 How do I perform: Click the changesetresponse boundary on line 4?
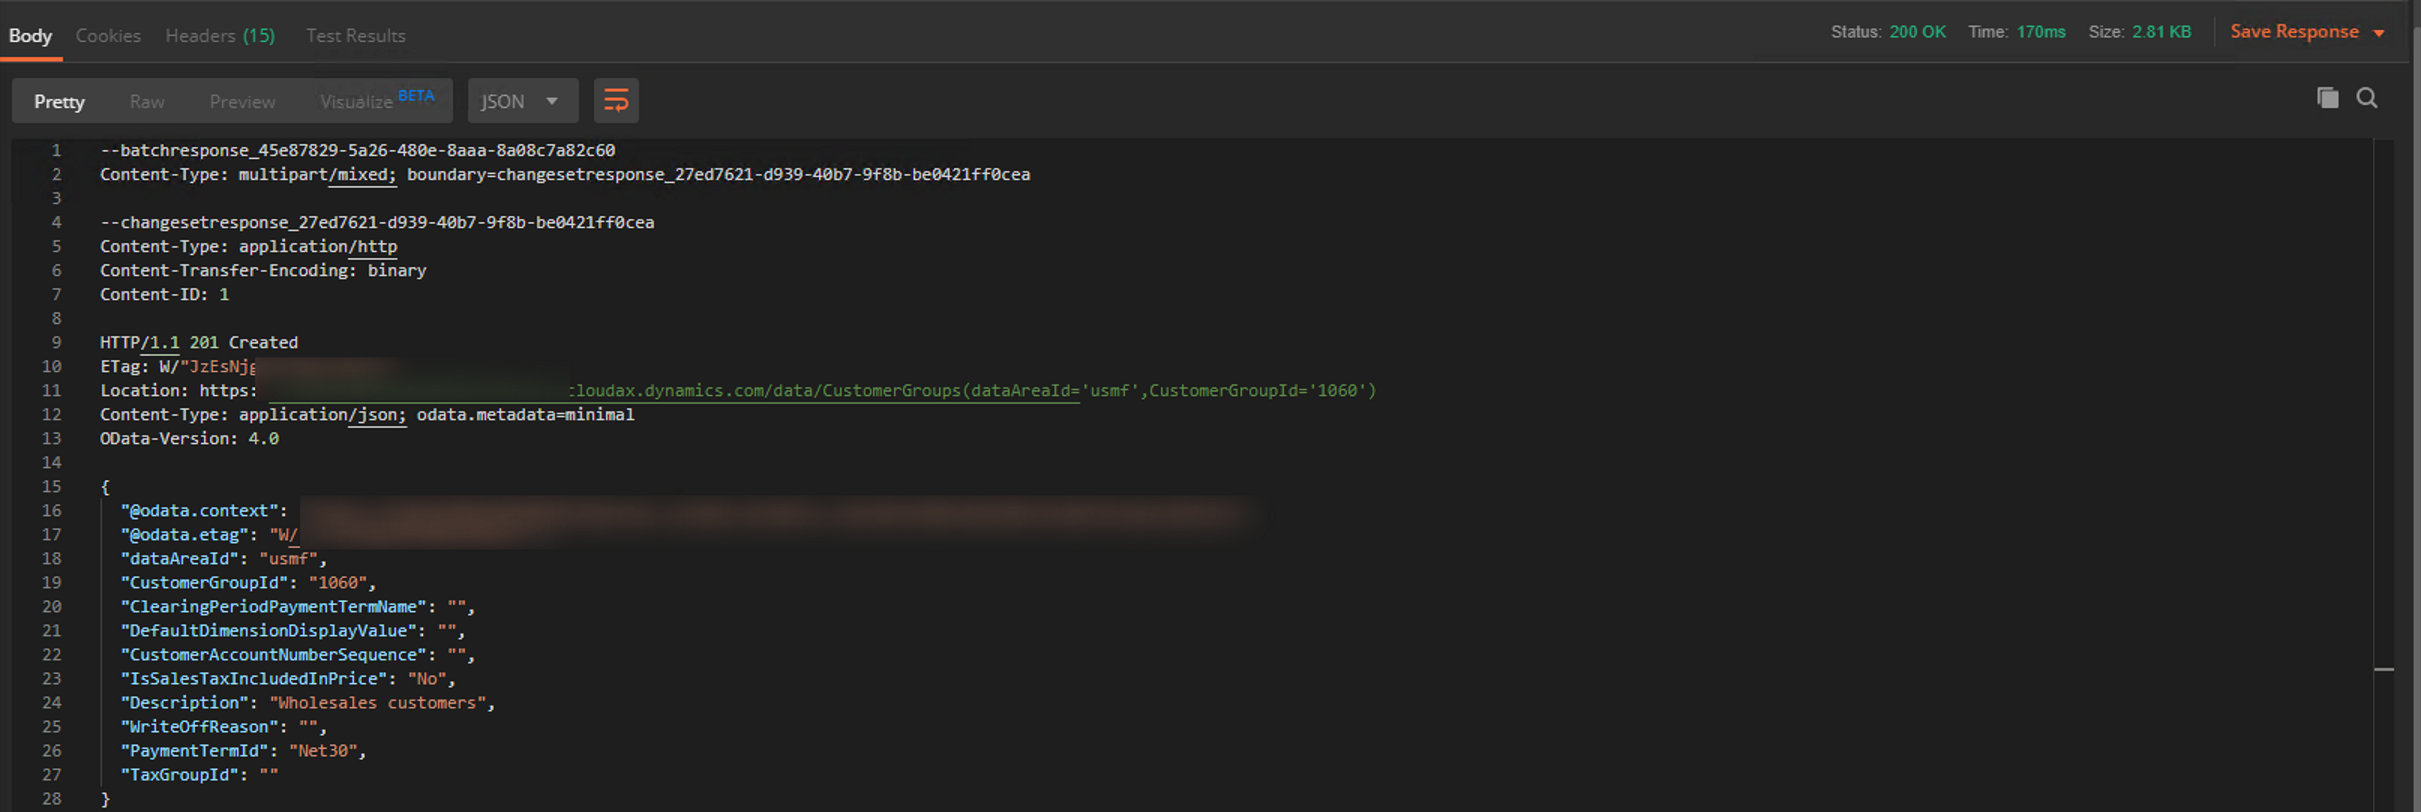377,222
